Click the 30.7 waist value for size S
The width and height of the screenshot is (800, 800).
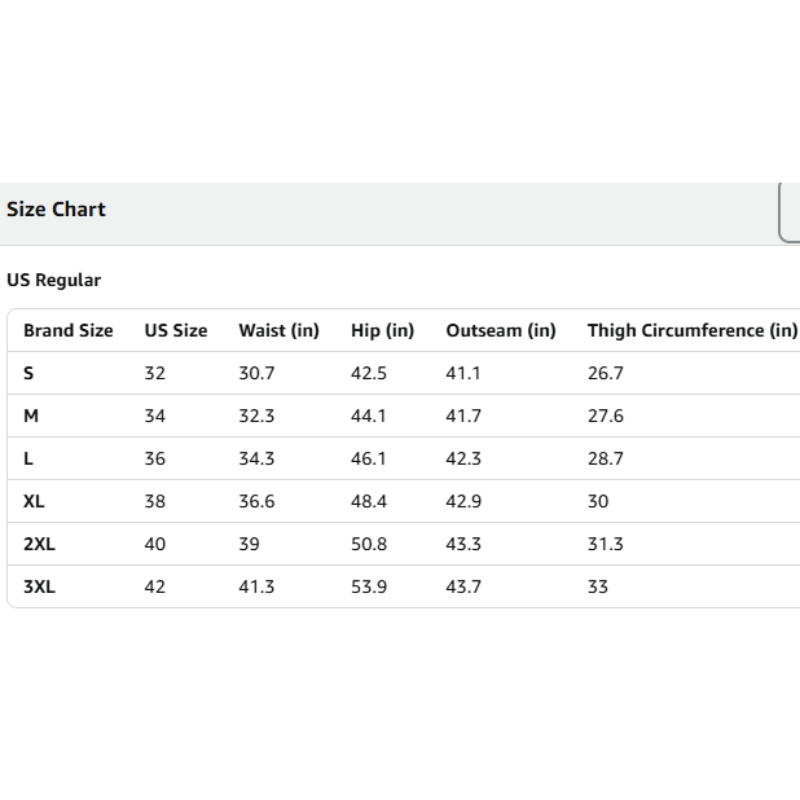point(256,374)
